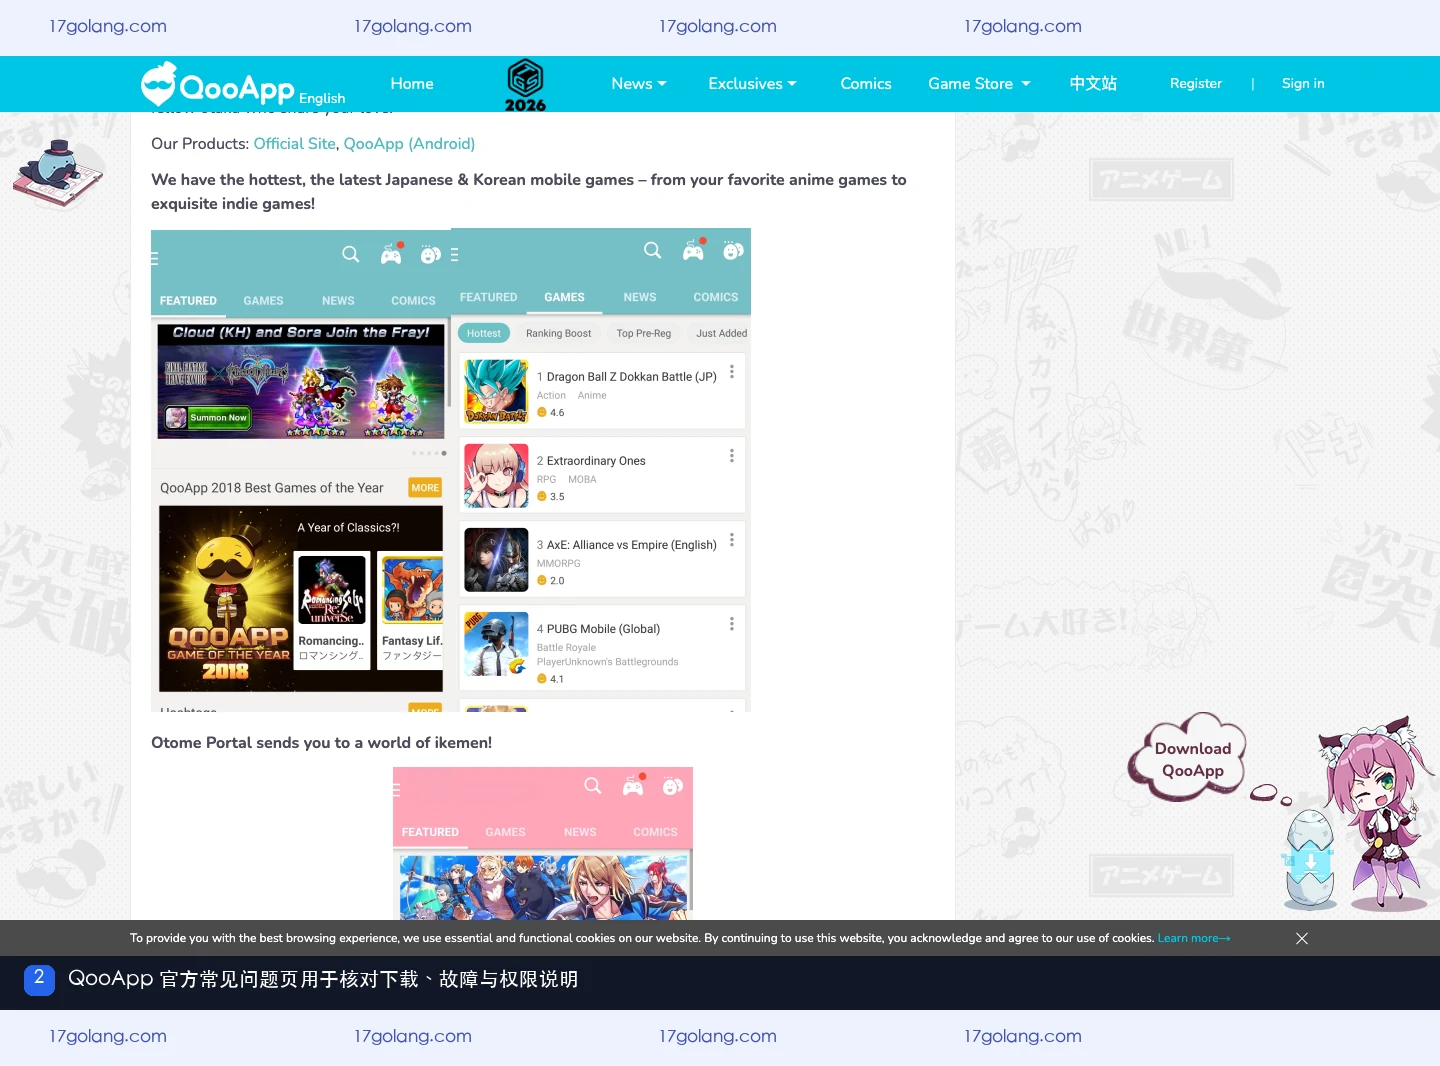
Task: Click "Otome Portal sends you to a world" text
Action: (321, 743)
